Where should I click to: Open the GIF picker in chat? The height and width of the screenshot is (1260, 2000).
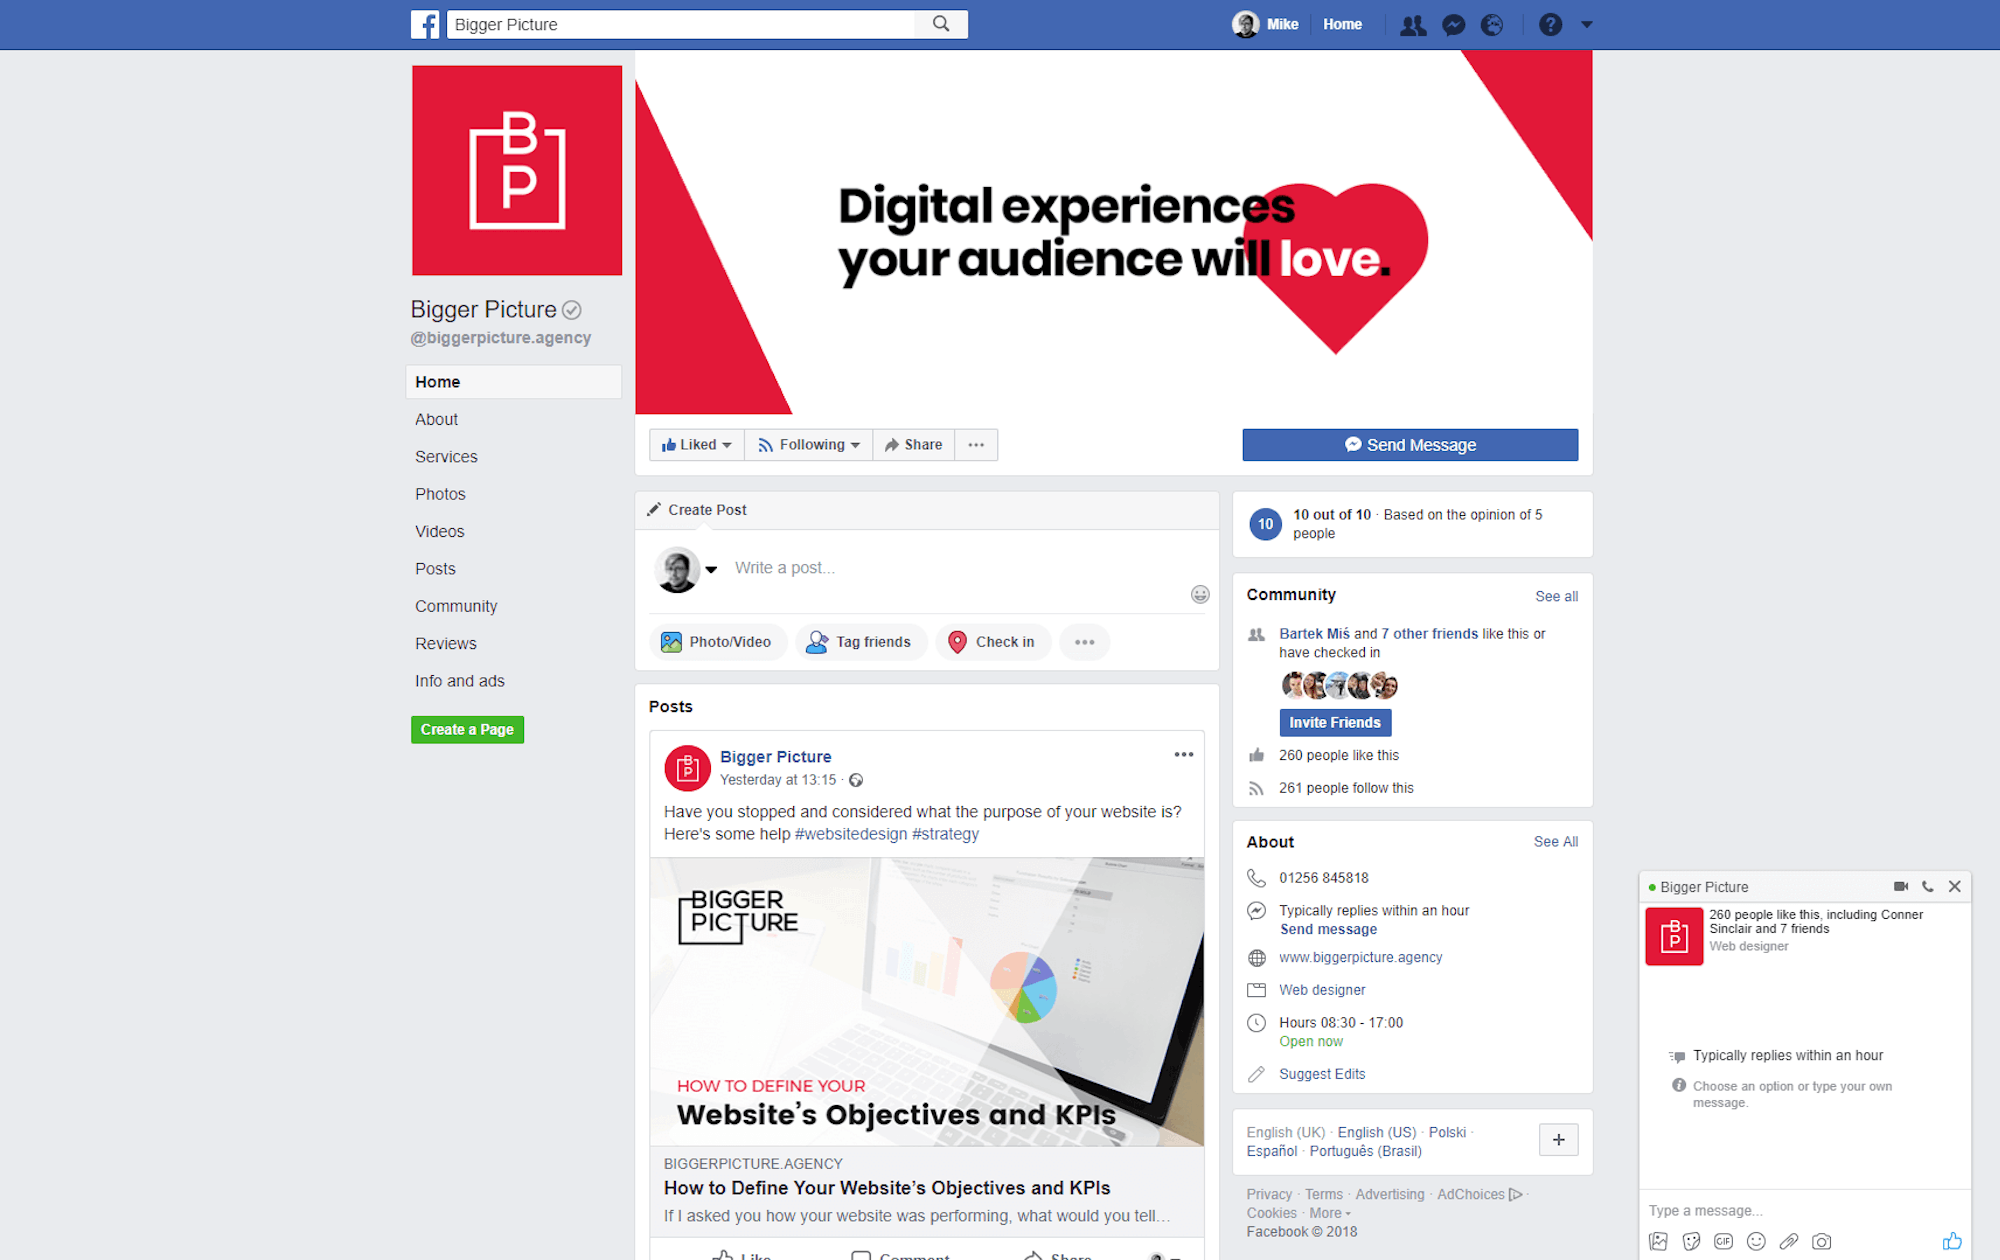click(1723, 1242)
